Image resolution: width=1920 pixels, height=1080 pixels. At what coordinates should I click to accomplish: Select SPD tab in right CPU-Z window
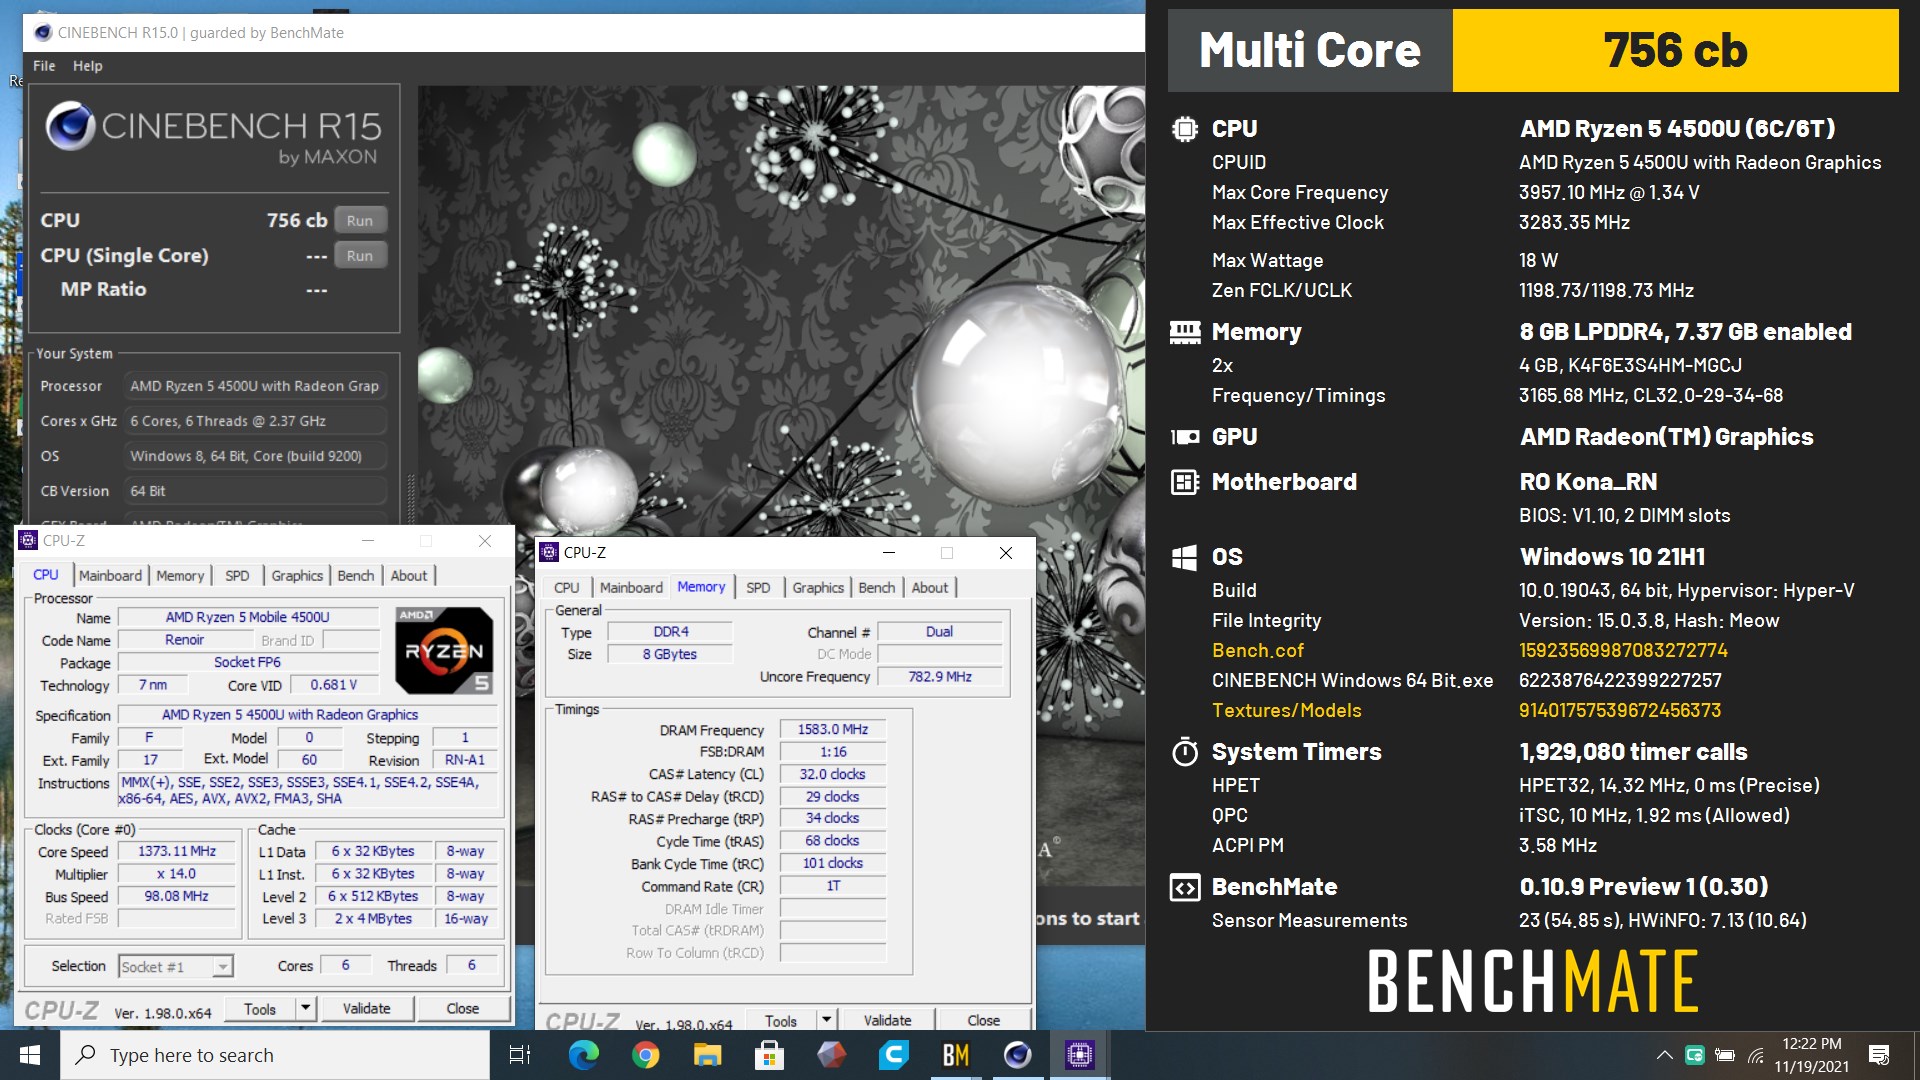pos(758,587)
